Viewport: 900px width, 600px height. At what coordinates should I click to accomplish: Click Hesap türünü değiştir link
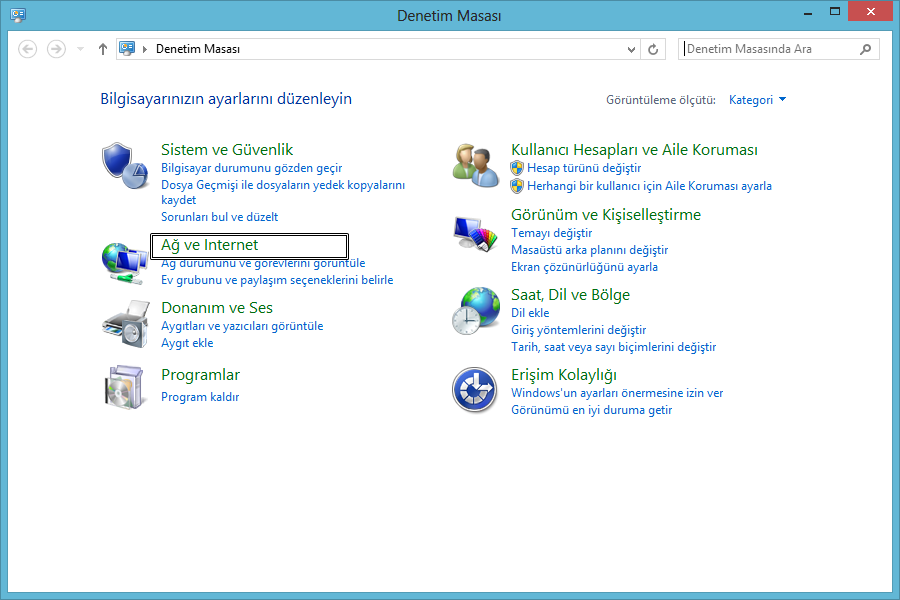click(584, 168)
